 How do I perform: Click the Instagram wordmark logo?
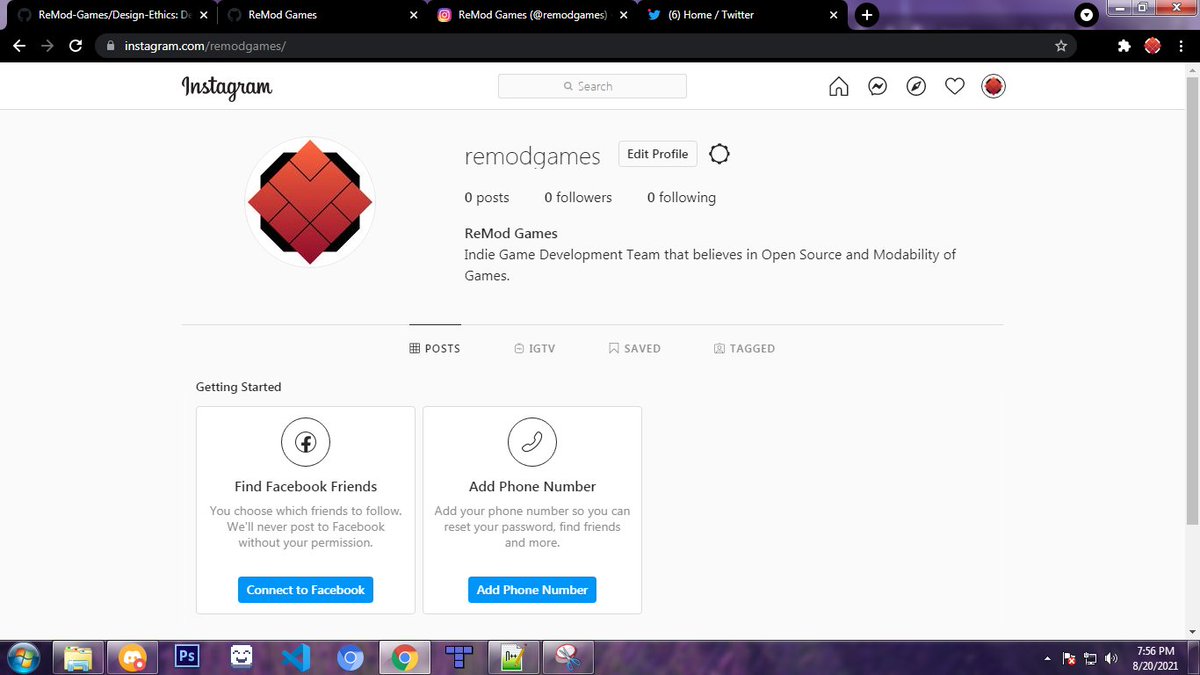click(x=227, y=87)
